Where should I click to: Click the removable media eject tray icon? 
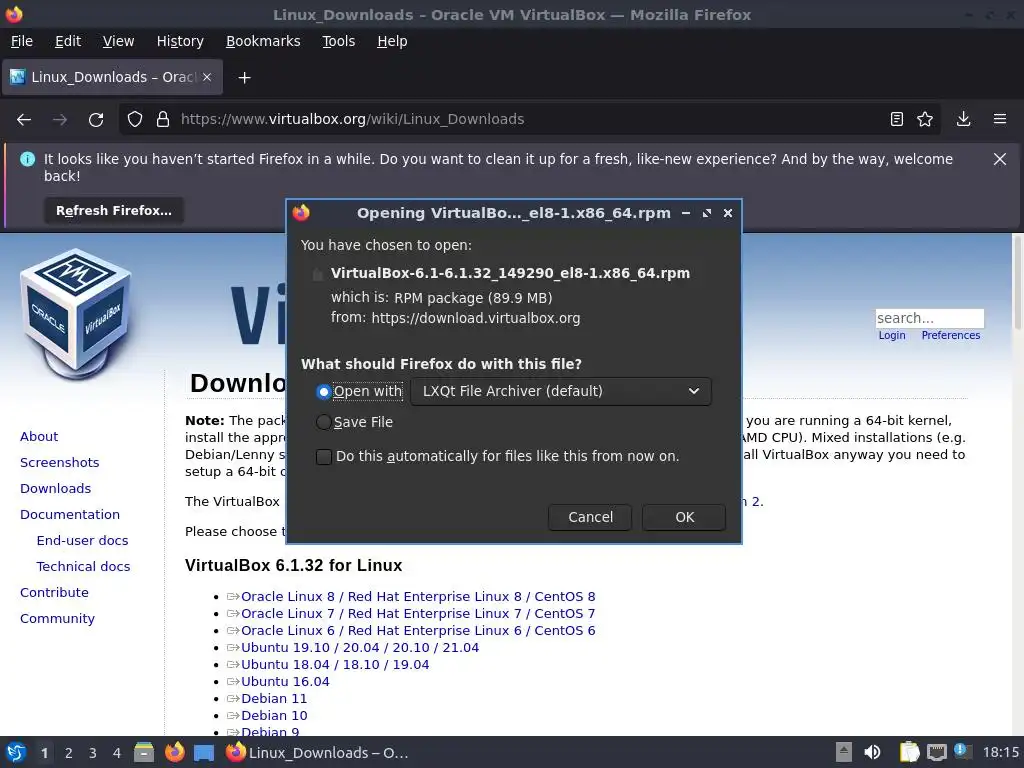[x=844, y=752]
